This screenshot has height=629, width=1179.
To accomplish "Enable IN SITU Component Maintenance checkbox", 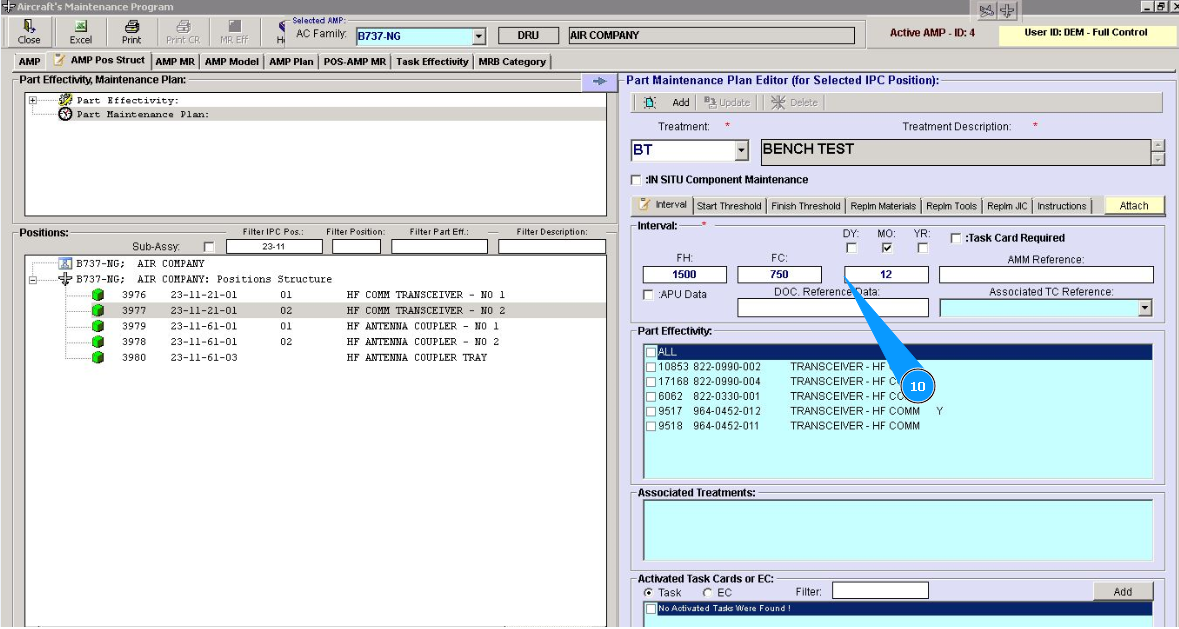I will 636,180.
